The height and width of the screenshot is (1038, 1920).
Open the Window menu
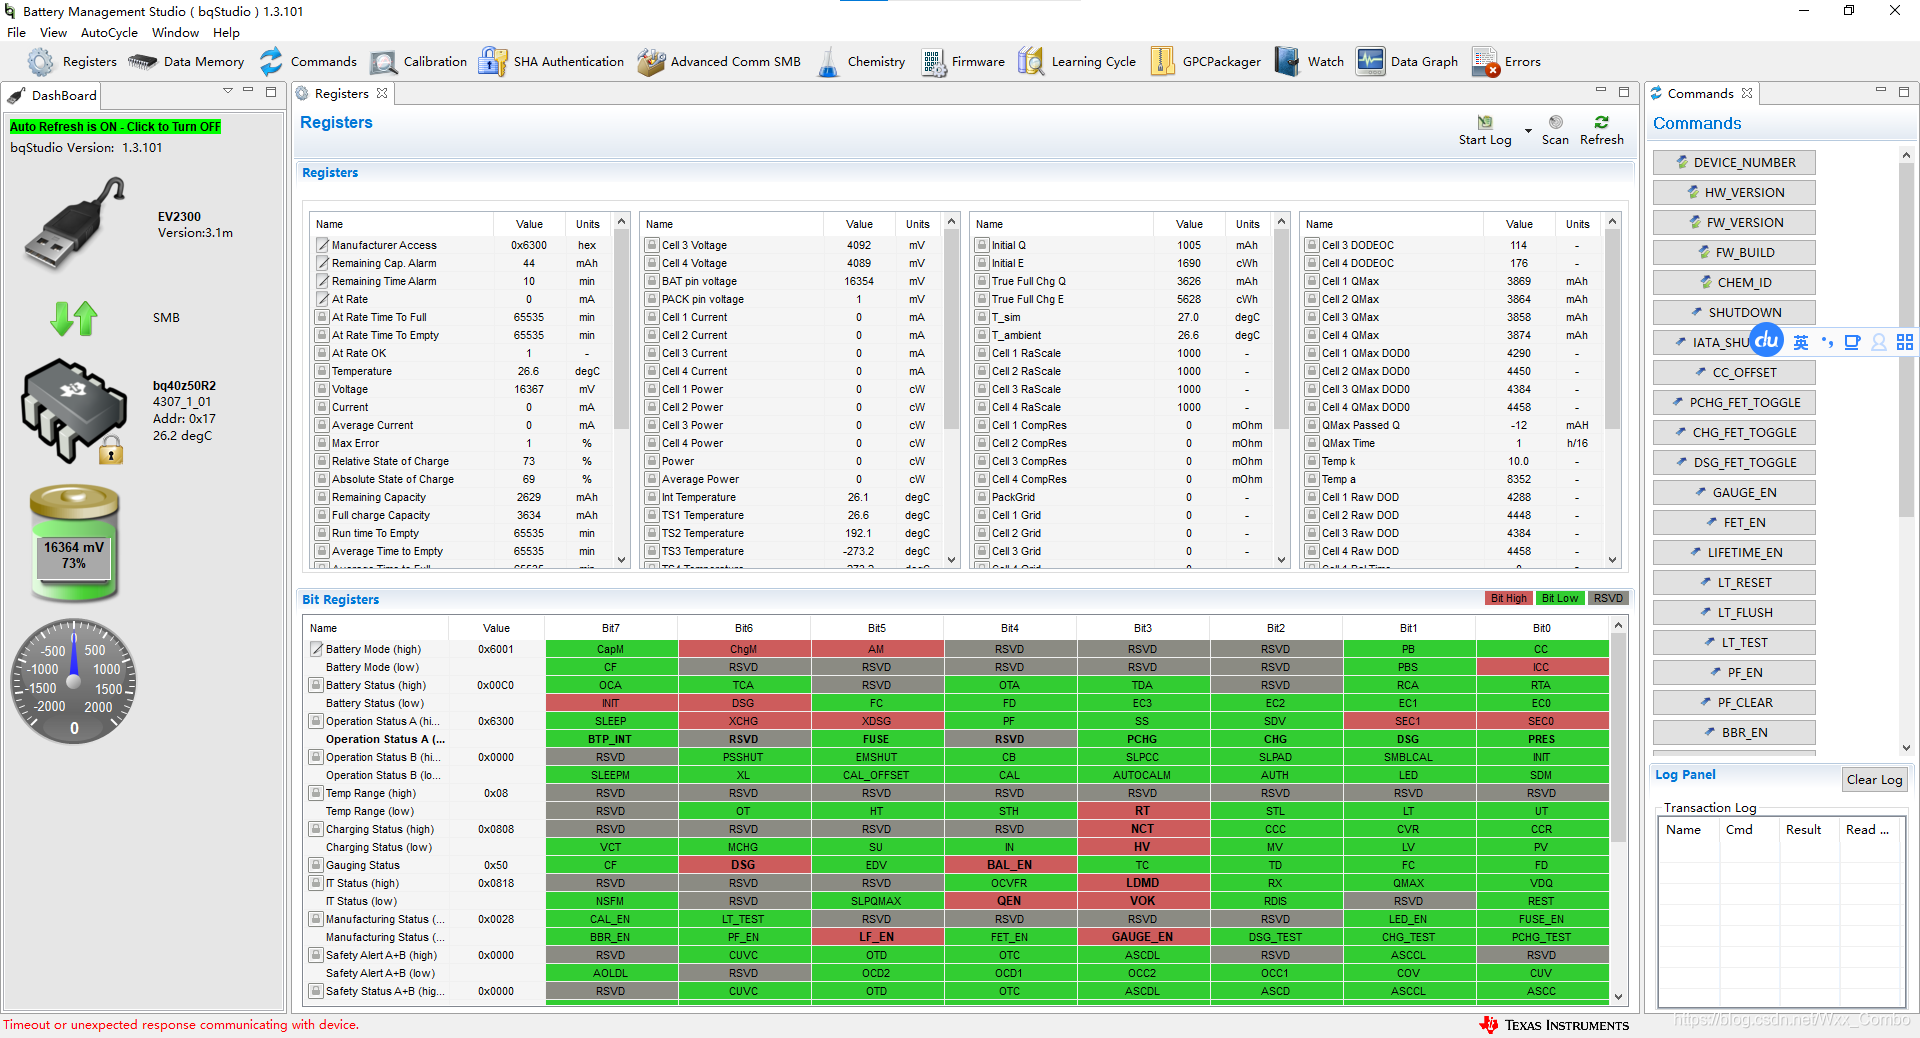click(175, 32)
